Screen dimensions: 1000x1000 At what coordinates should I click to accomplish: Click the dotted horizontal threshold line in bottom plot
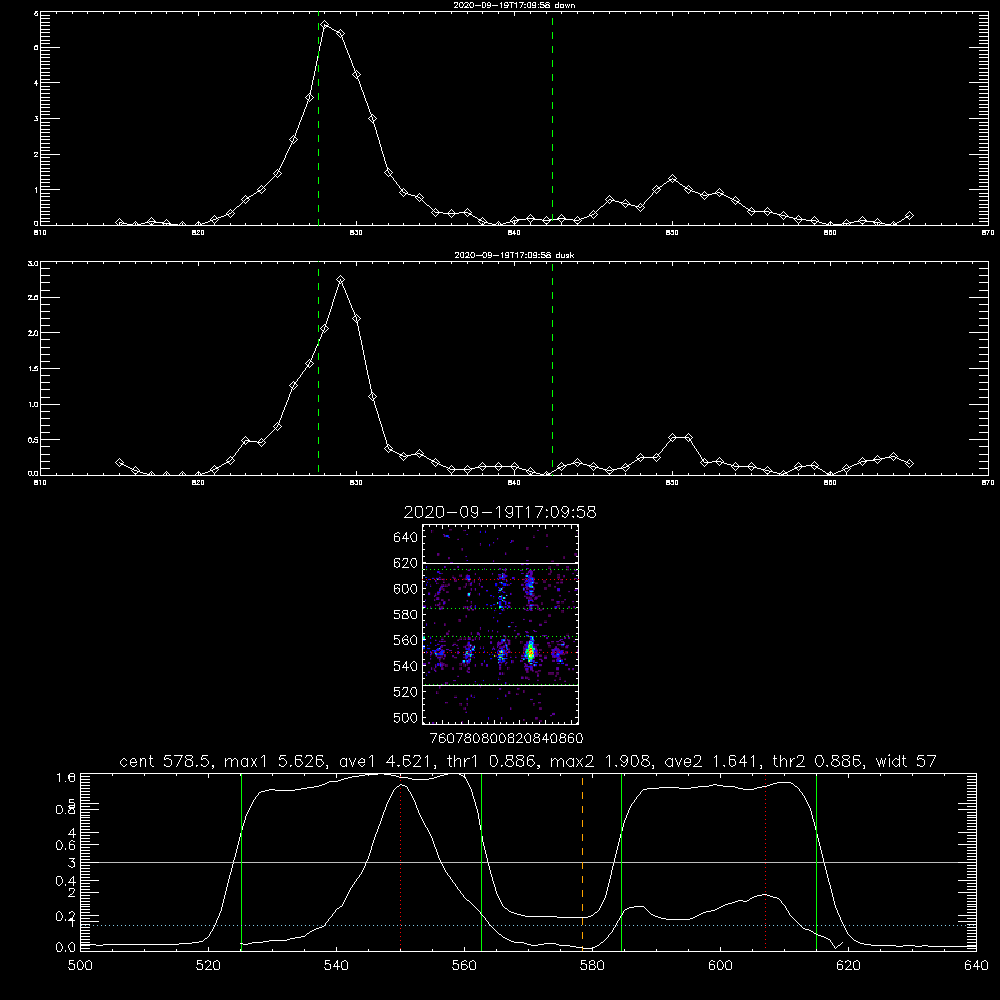(x=528, y=925)
